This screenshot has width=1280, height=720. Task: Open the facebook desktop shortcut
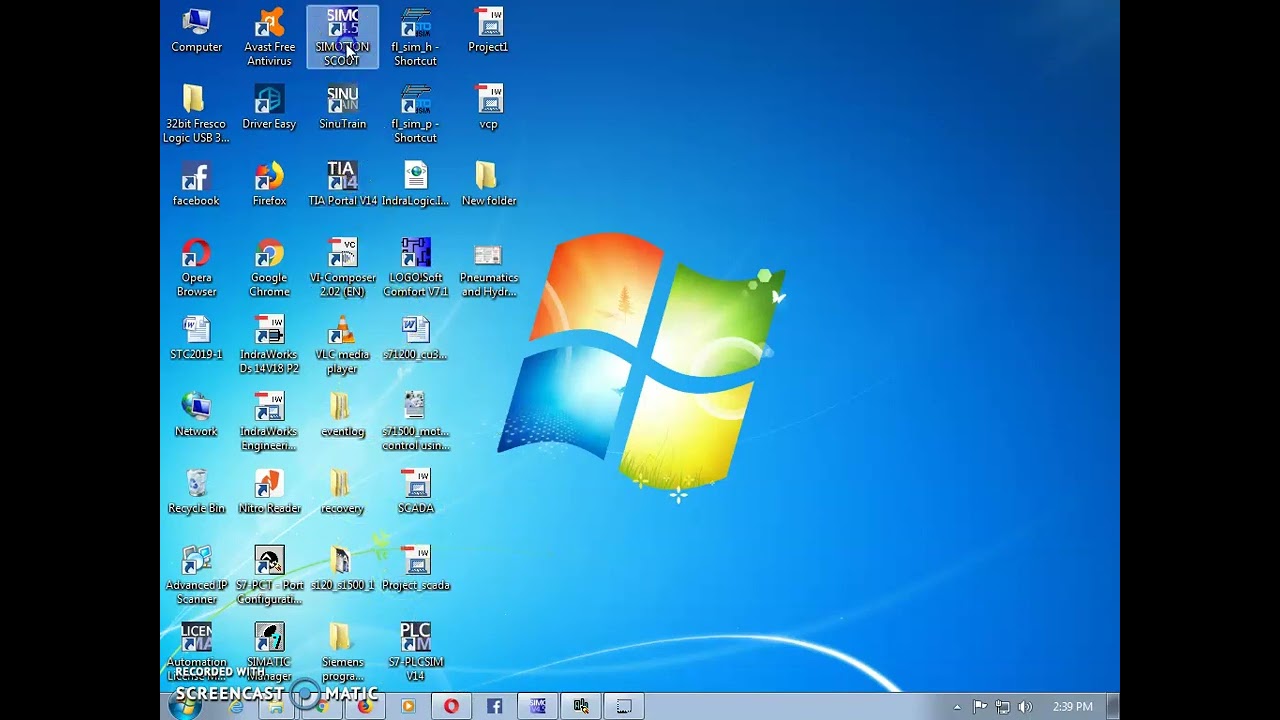(x=196, y=185)
